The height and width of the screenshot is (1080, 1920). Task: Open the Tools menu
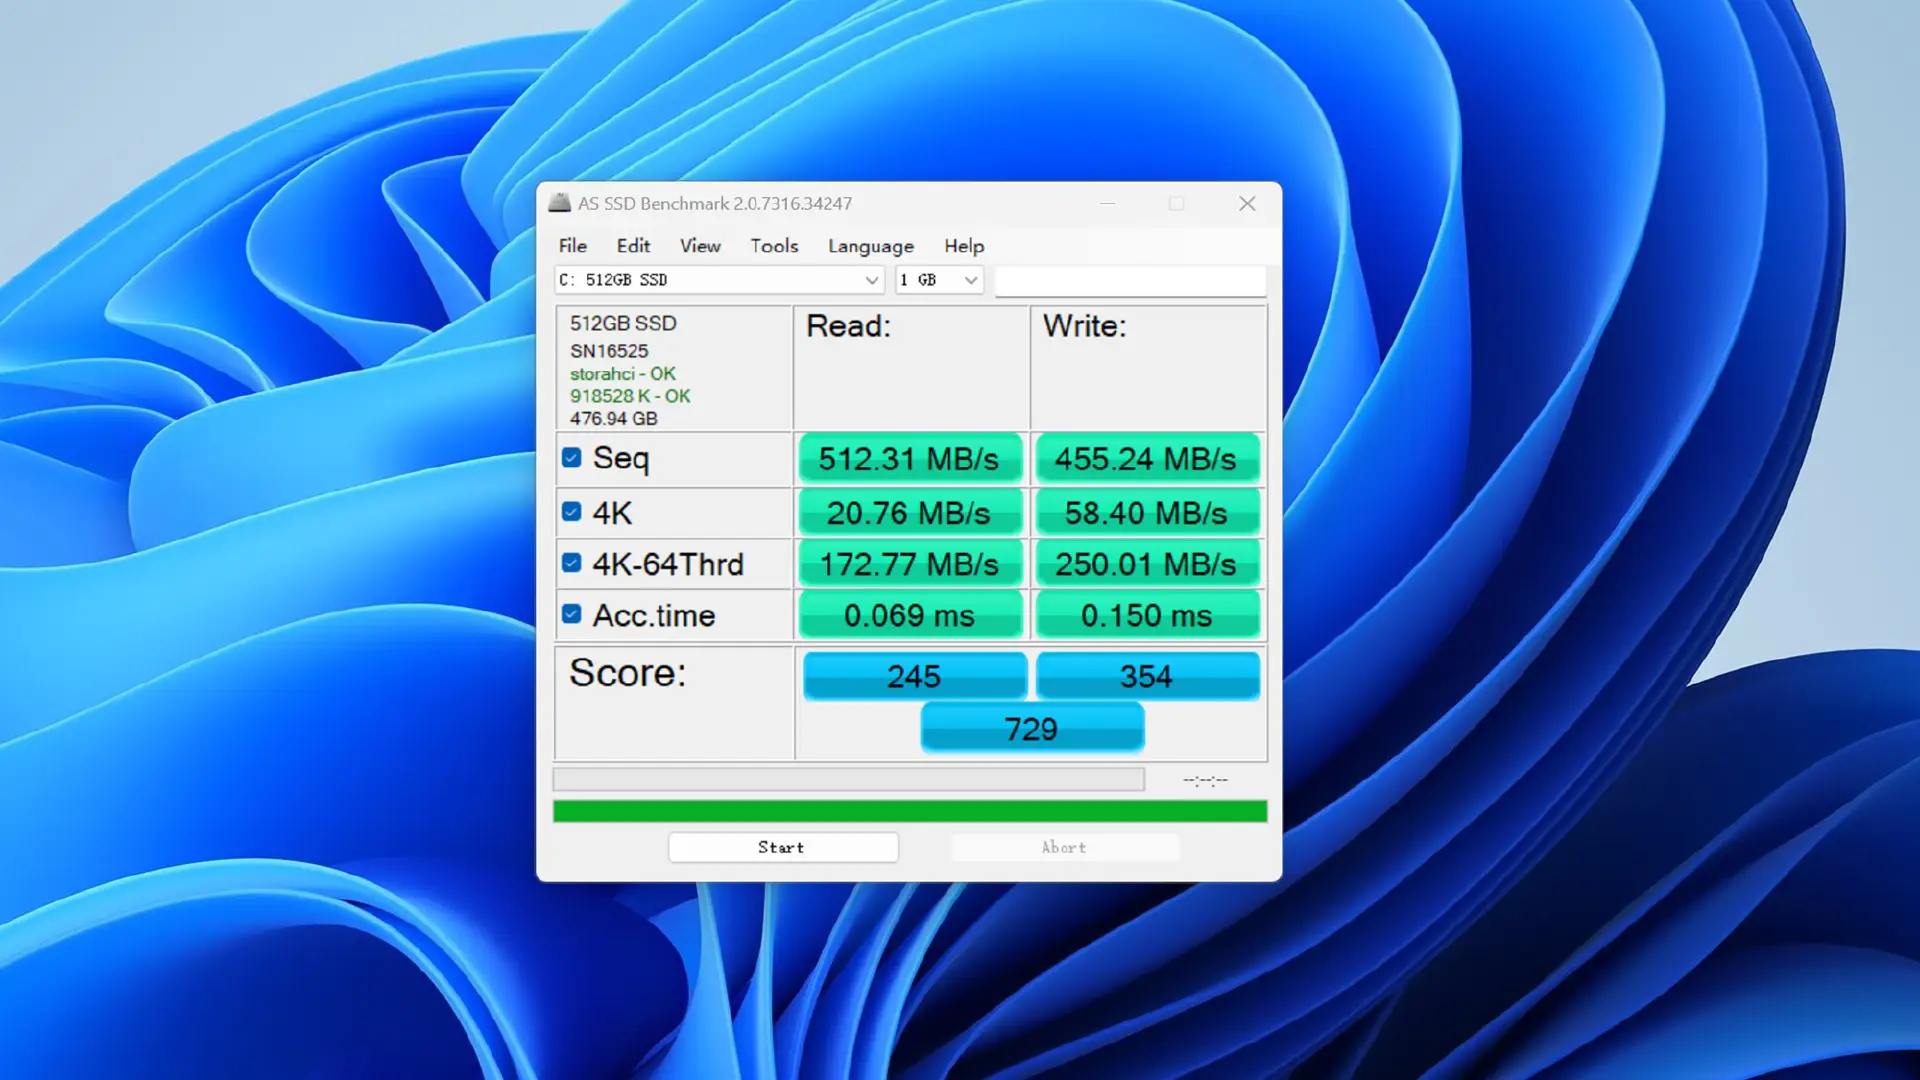coord(774,246)
